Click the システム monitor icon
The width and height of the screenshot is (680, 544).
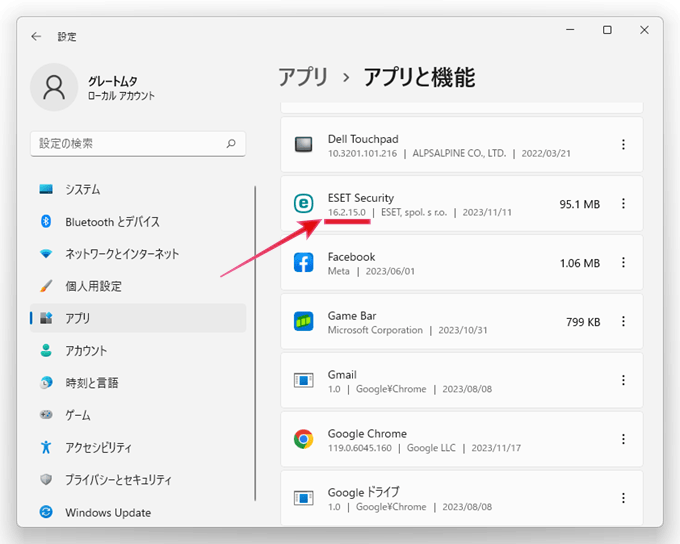click(x=46, y=189)
